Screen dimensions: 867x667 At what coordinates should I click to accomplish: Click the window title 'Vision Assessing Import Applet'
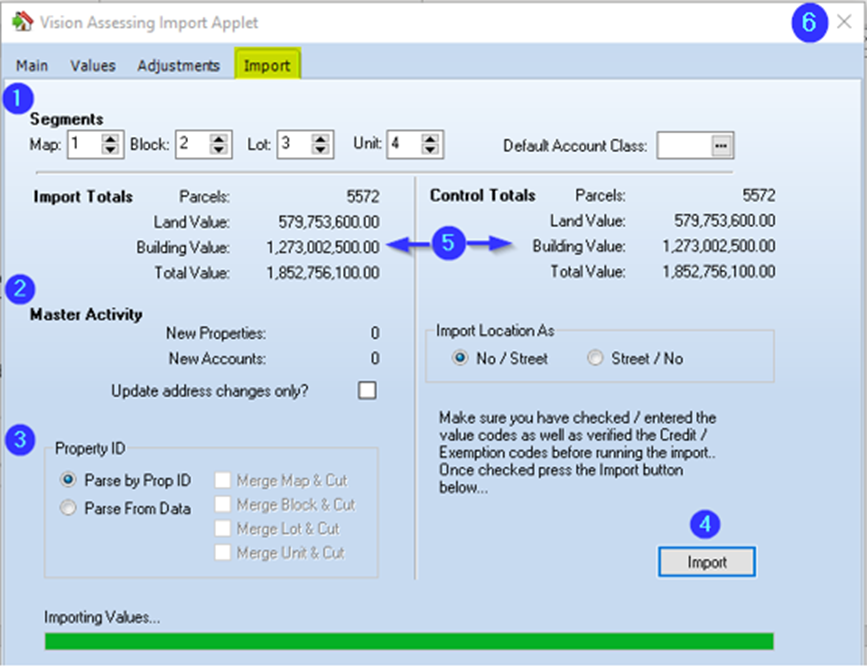tap(149, 23)
